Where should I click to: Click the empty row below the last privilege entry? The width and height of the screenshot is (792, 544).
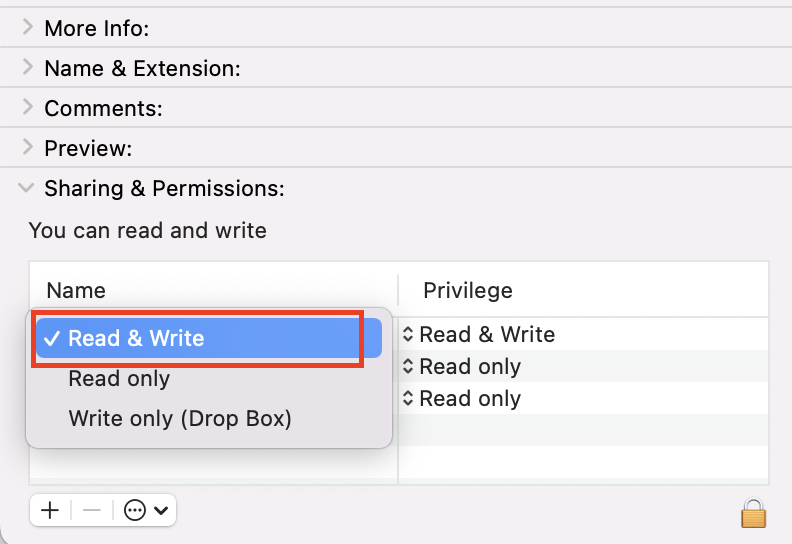582,431
